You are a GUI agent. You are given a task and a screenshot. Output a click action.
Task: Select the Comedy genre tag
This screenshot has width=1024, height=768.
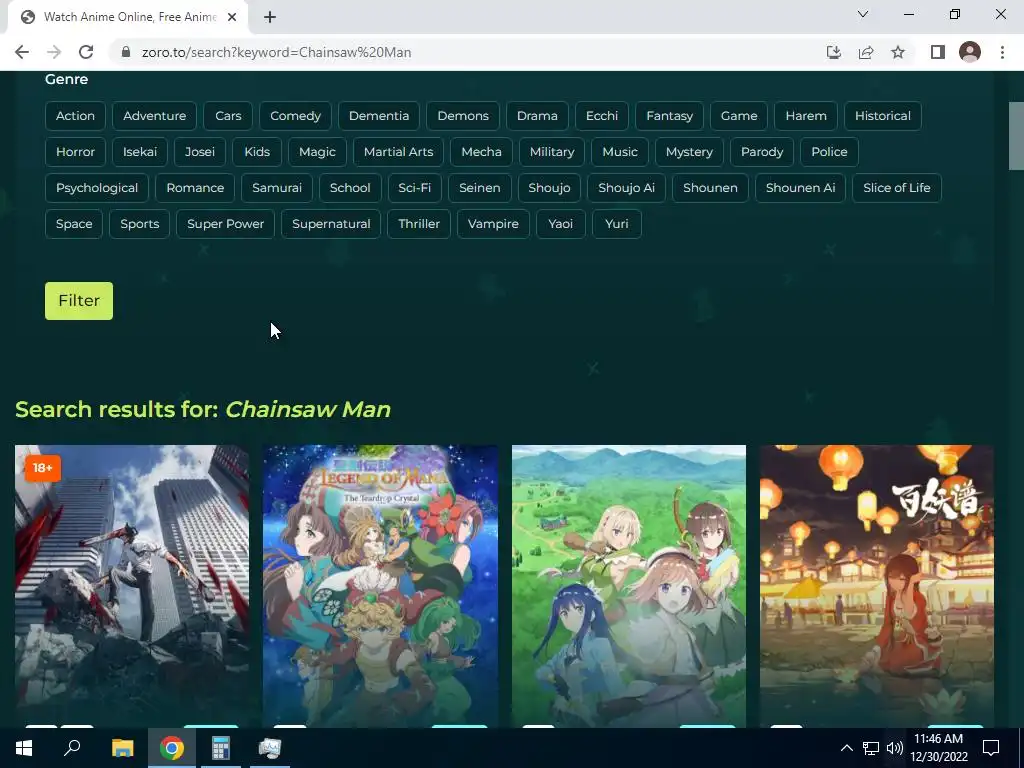(295, 116)
